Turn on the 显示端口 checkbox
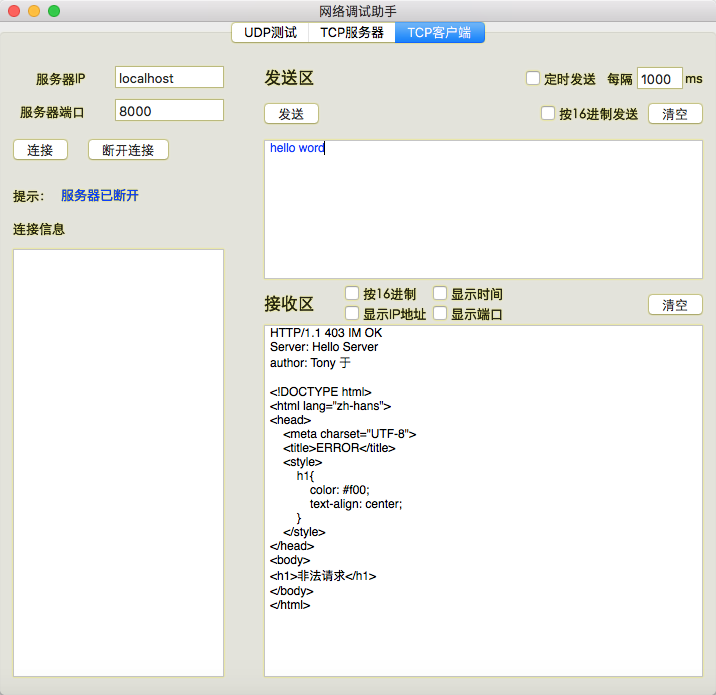This screenshot has height=695, width=716. tap(440, 313)
